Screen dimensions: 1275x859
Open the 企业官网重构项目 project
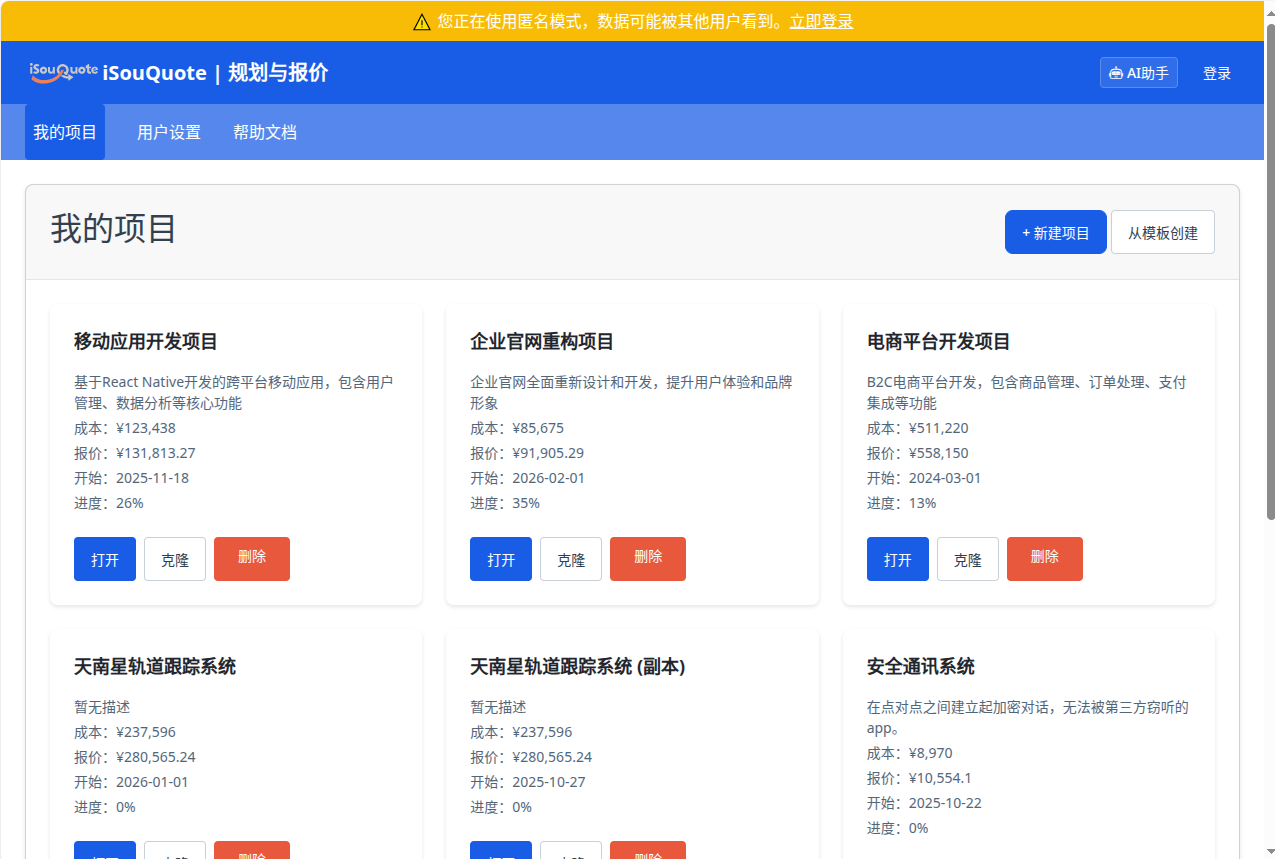coord(501,559)
